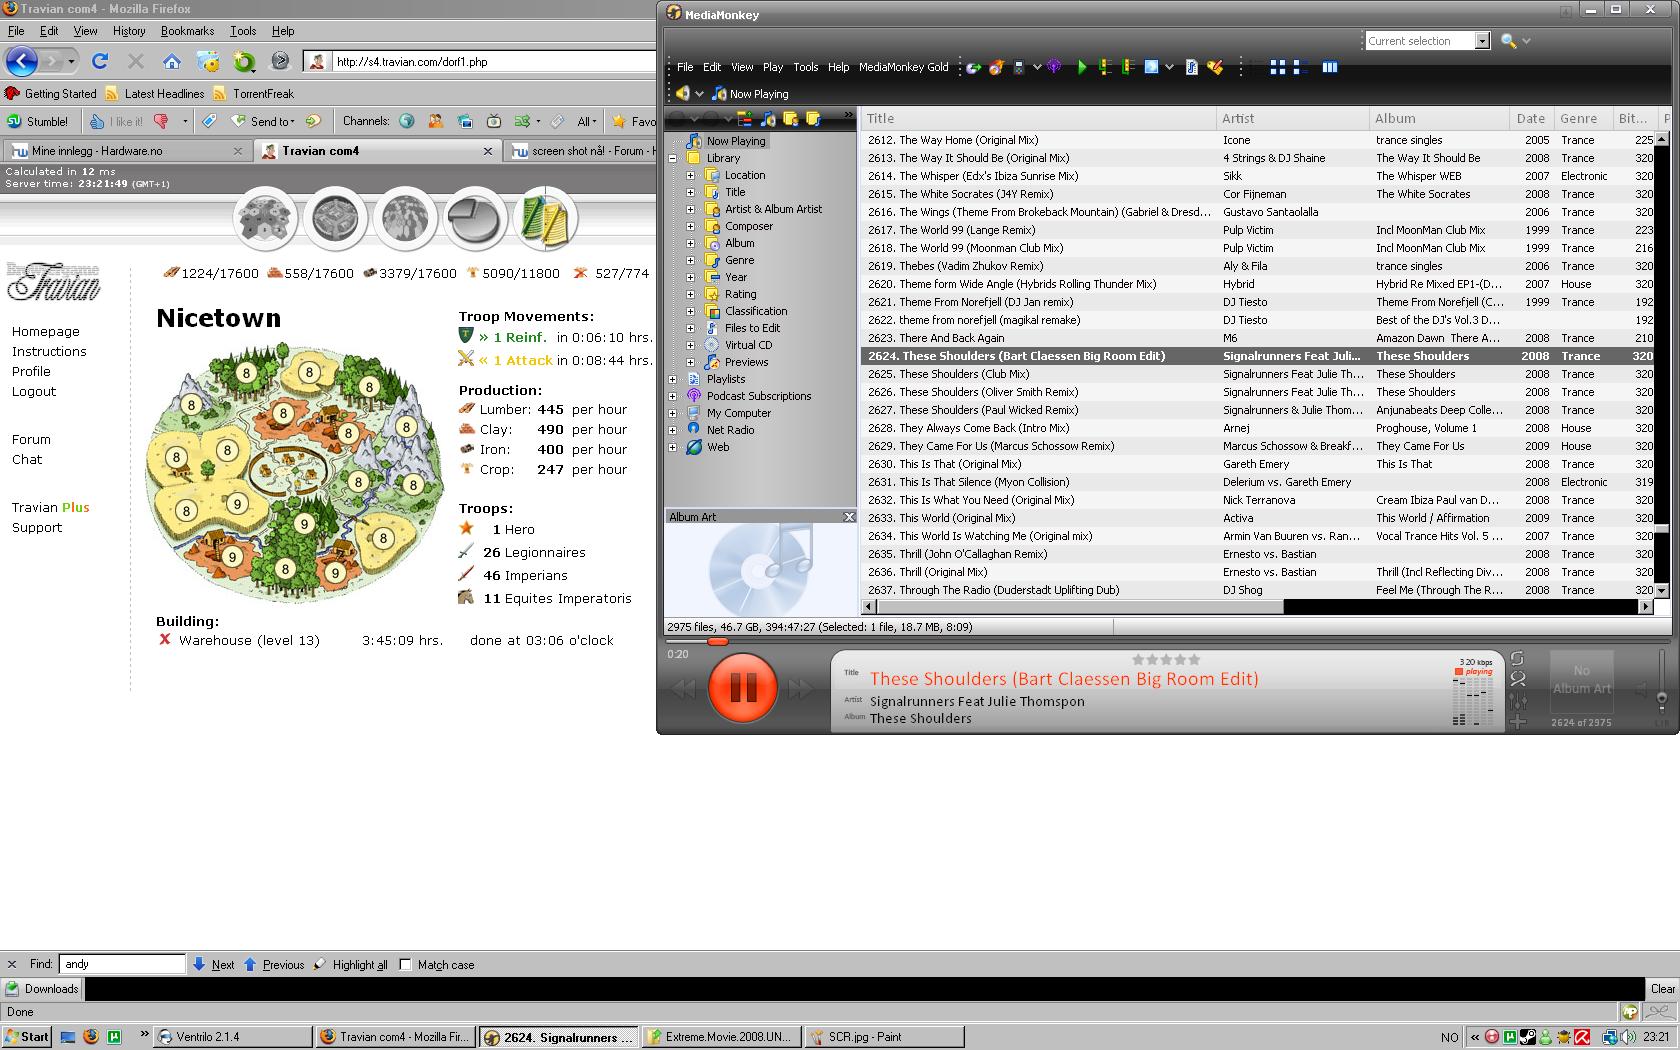Click the find bar text field
Image resolution: width=1680 pixels, height=1050 pixels.
coord(123,964)
